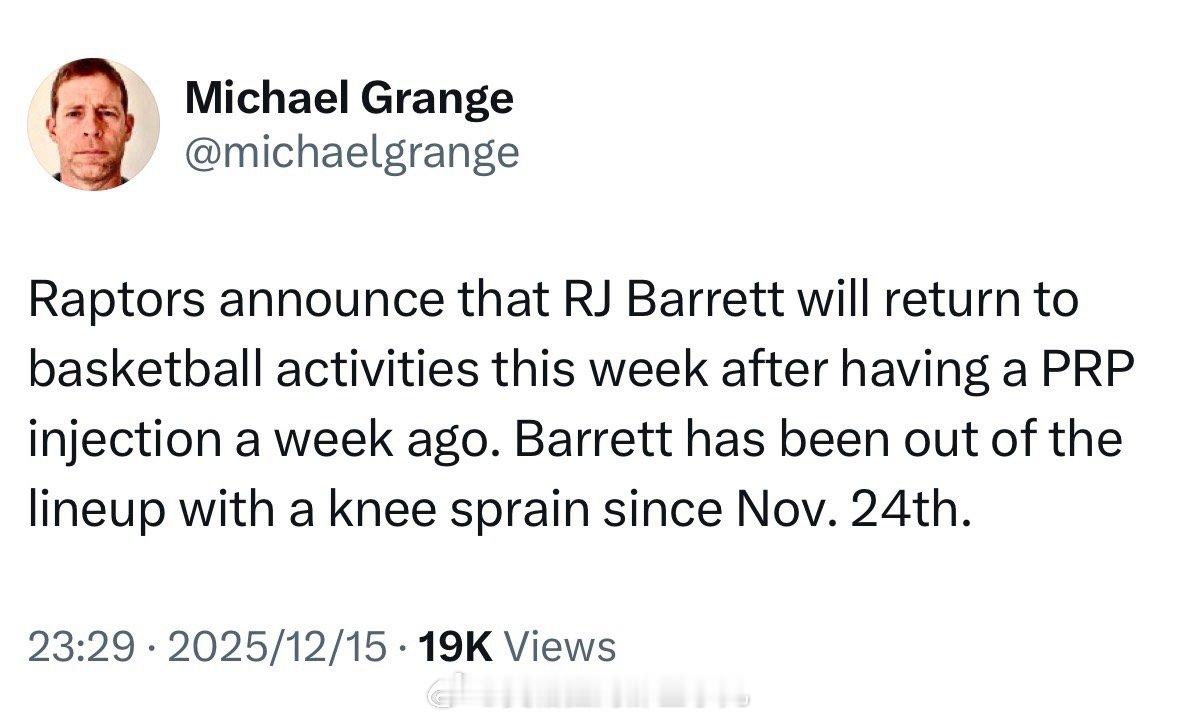Click the 23:29 timestamp
The image size is (1179, 720).
pos(81,646)
